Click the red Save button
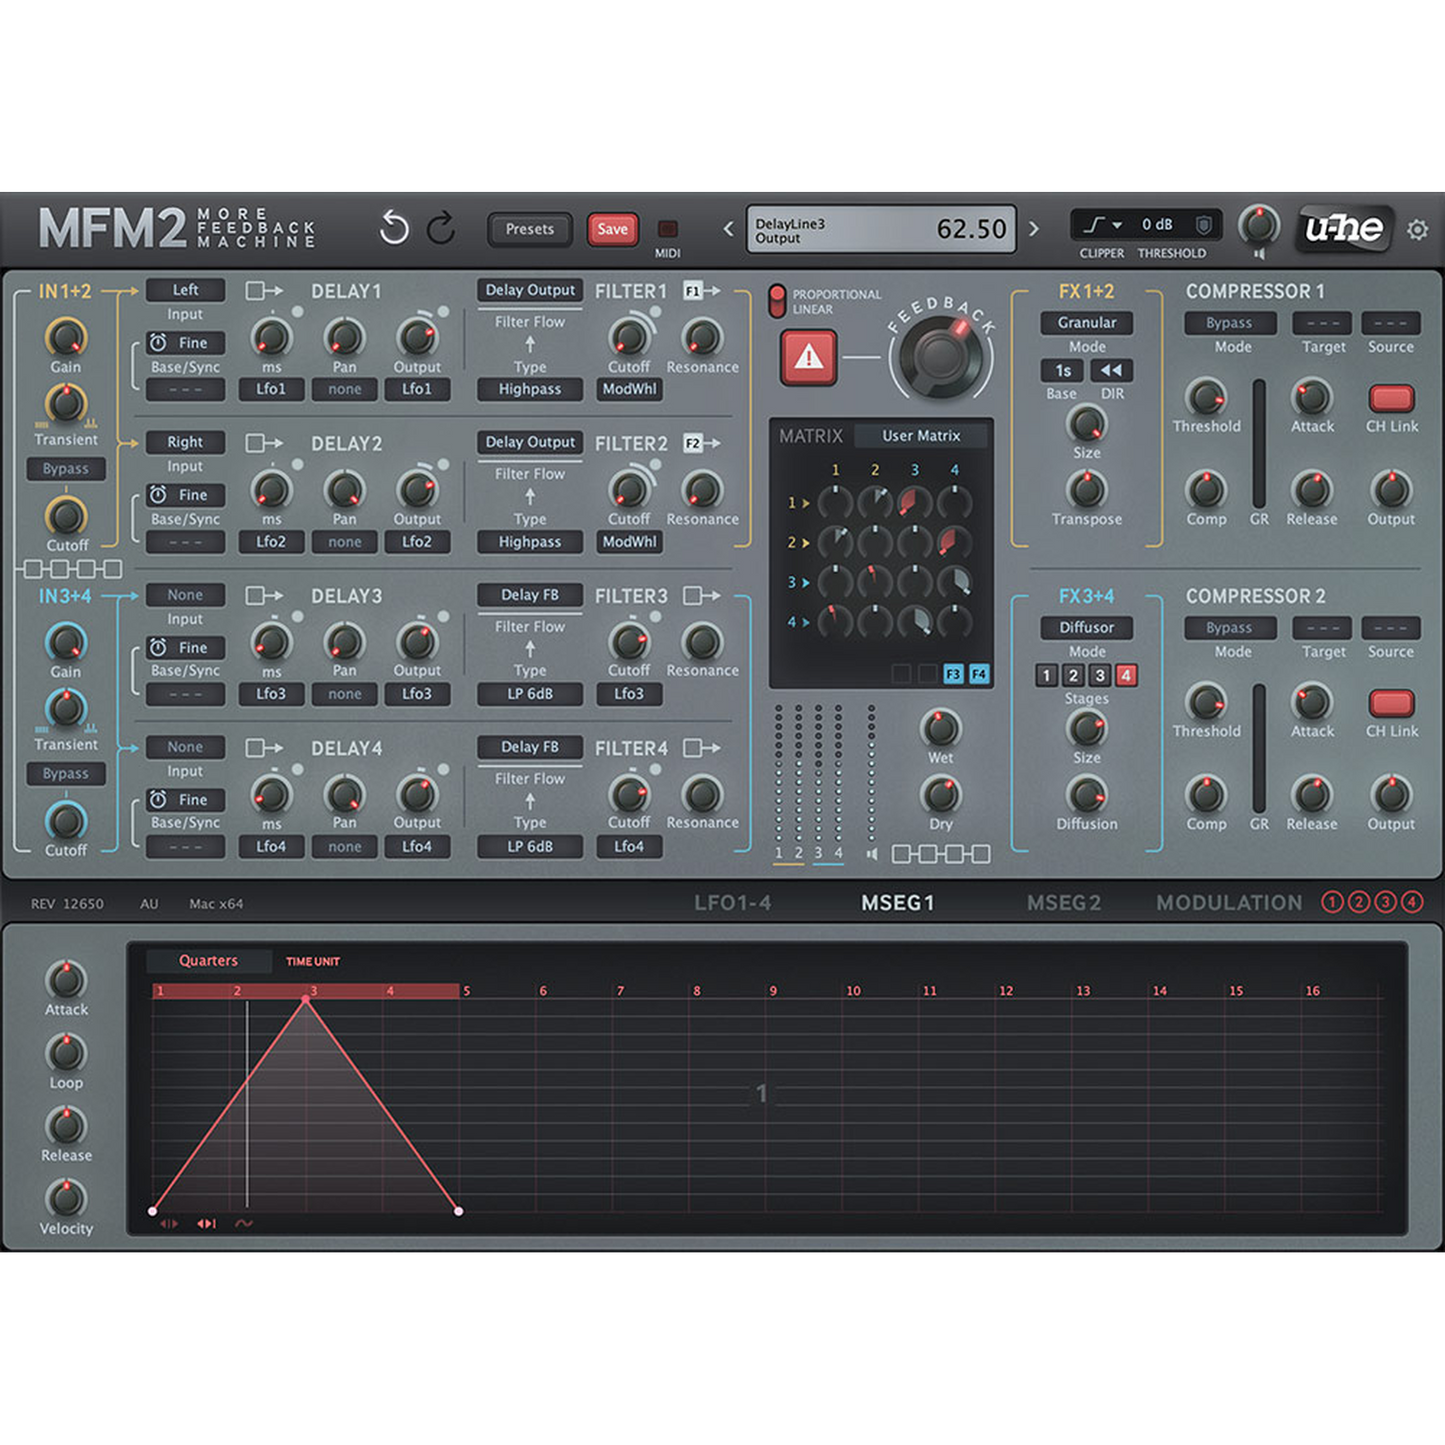The image size is (1445, 1445). 612,229
